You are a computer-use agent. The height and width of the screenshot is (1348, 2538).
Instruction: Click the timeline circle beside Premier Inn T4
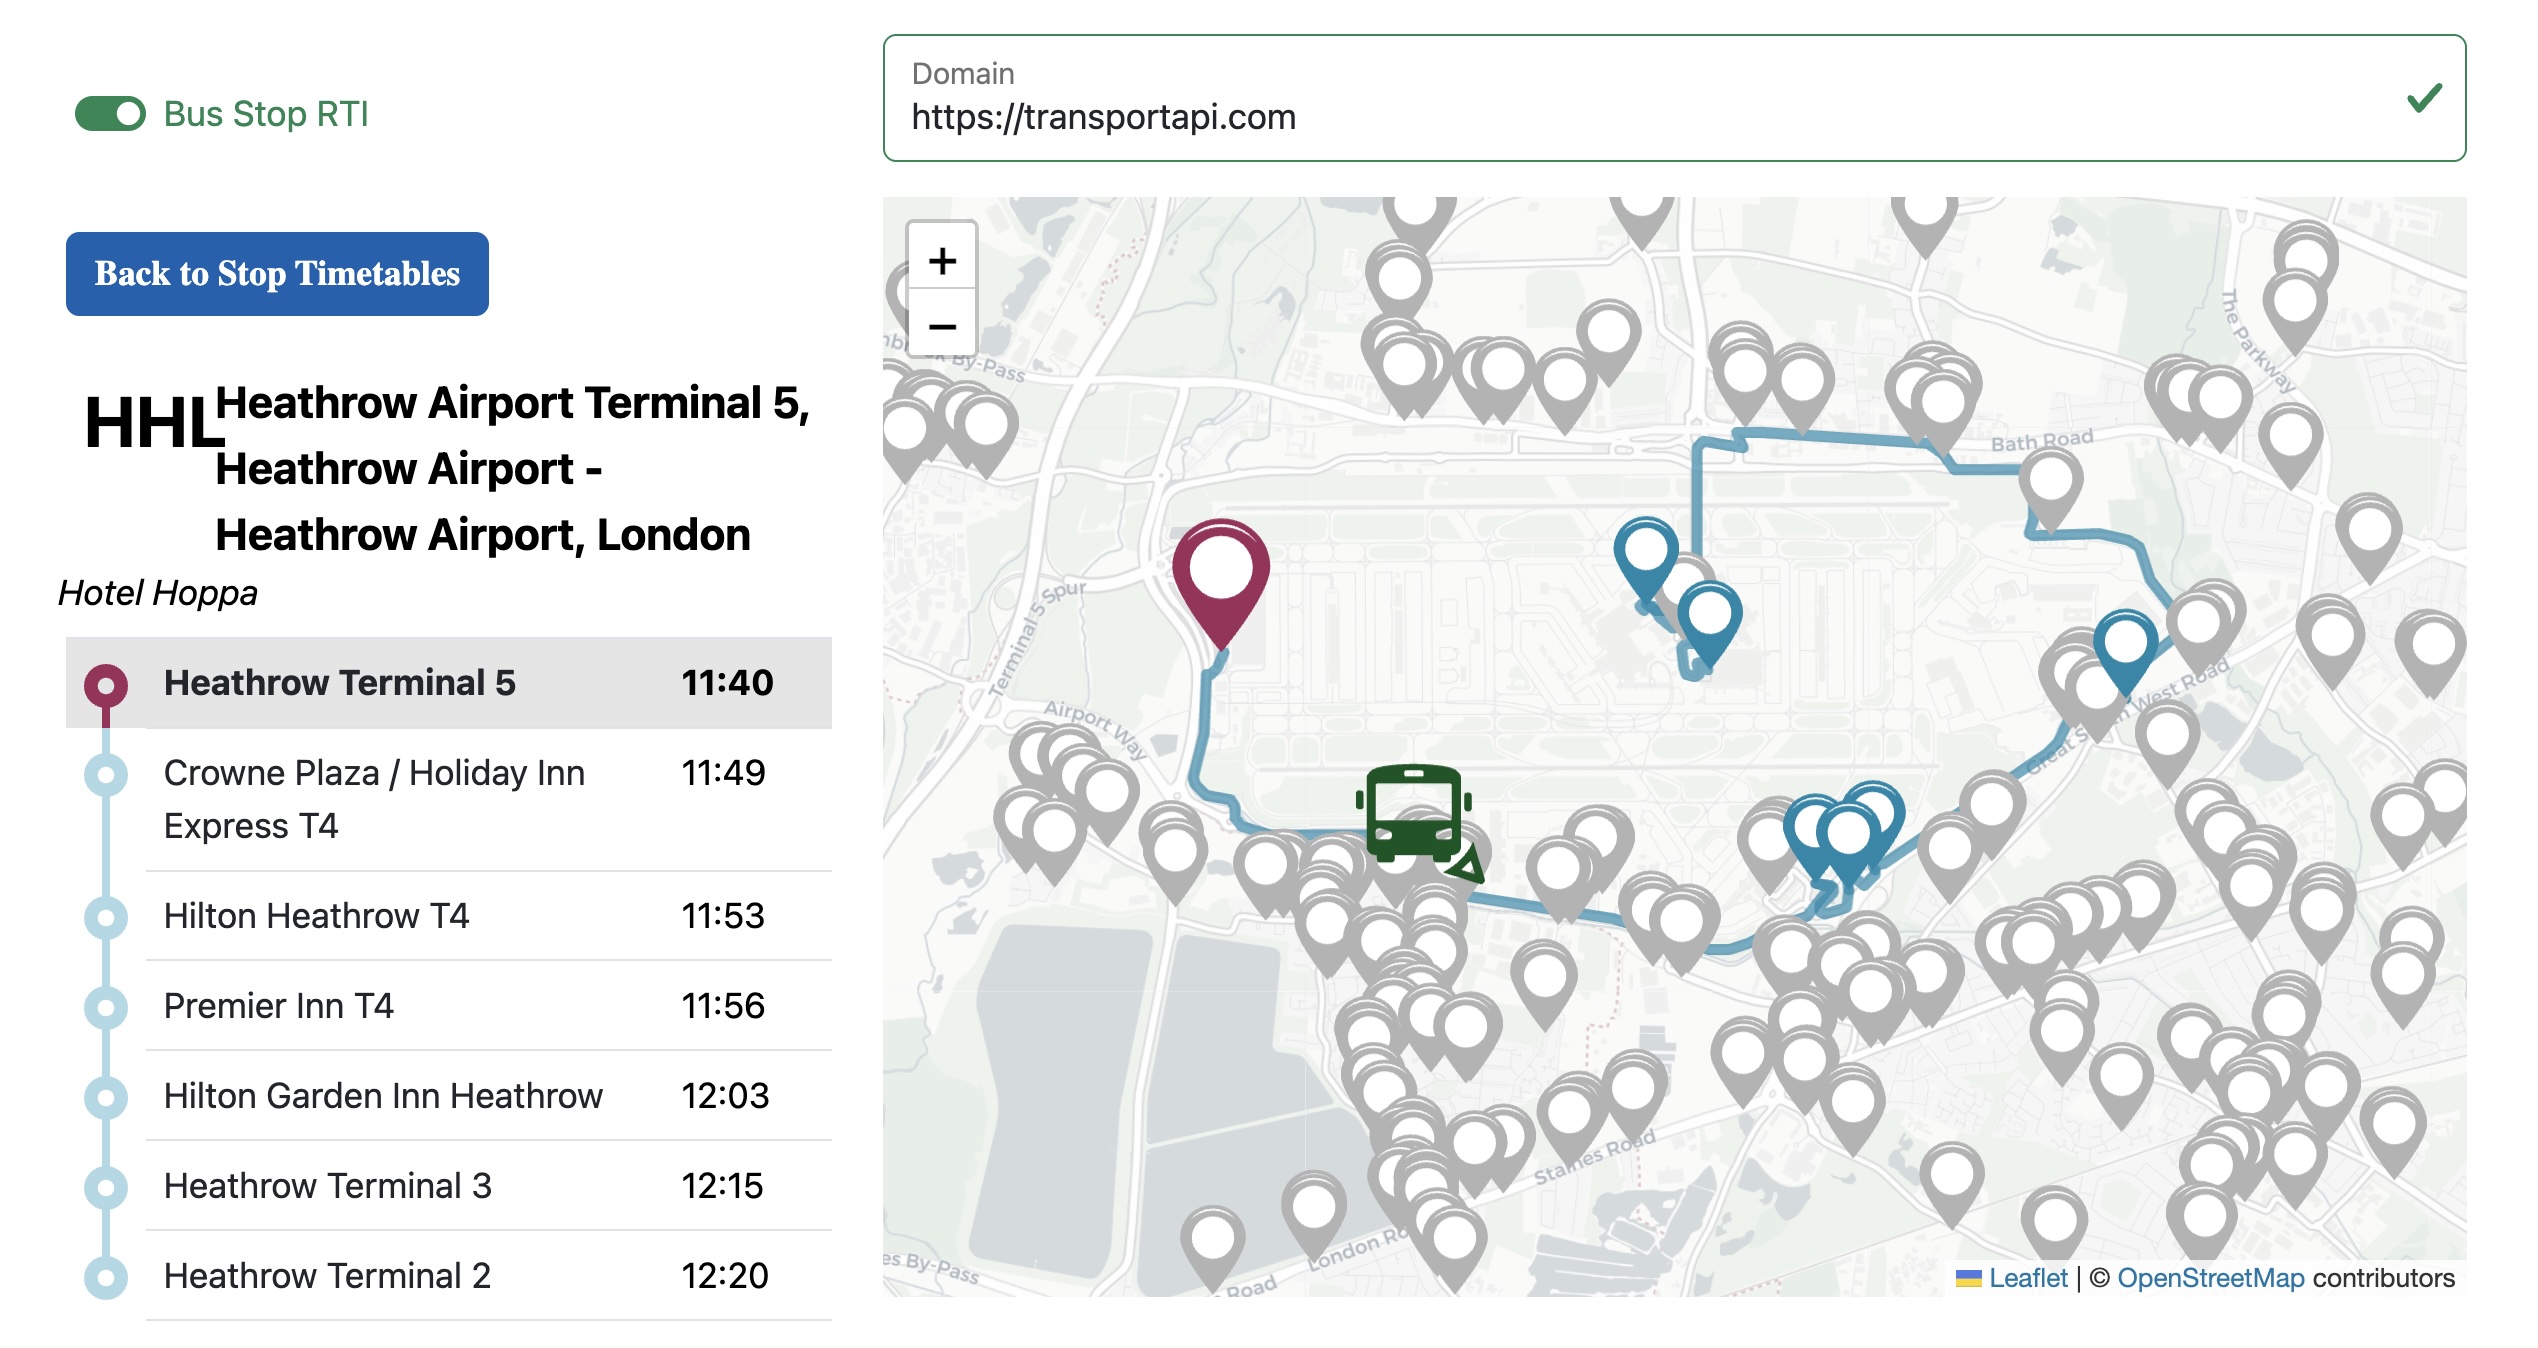(x=106, y=1007)
